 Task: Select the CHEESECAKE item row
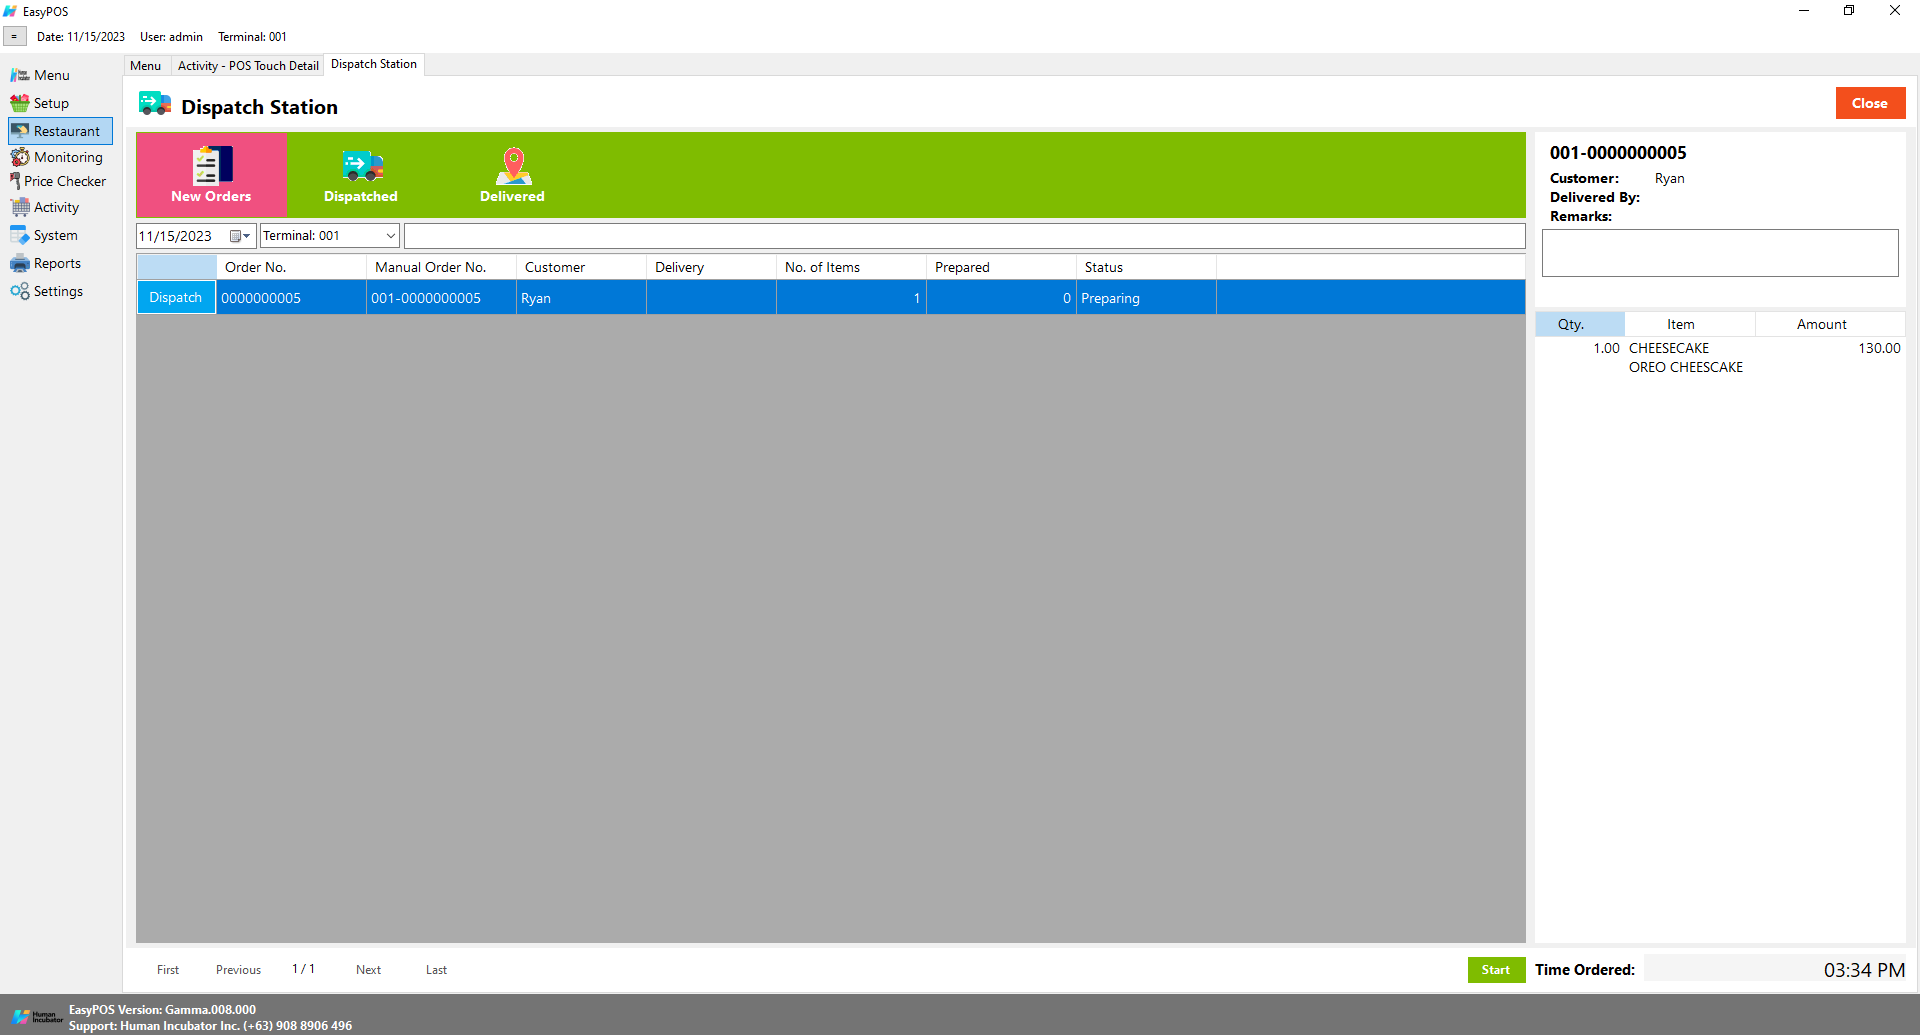click(1720, 348)
